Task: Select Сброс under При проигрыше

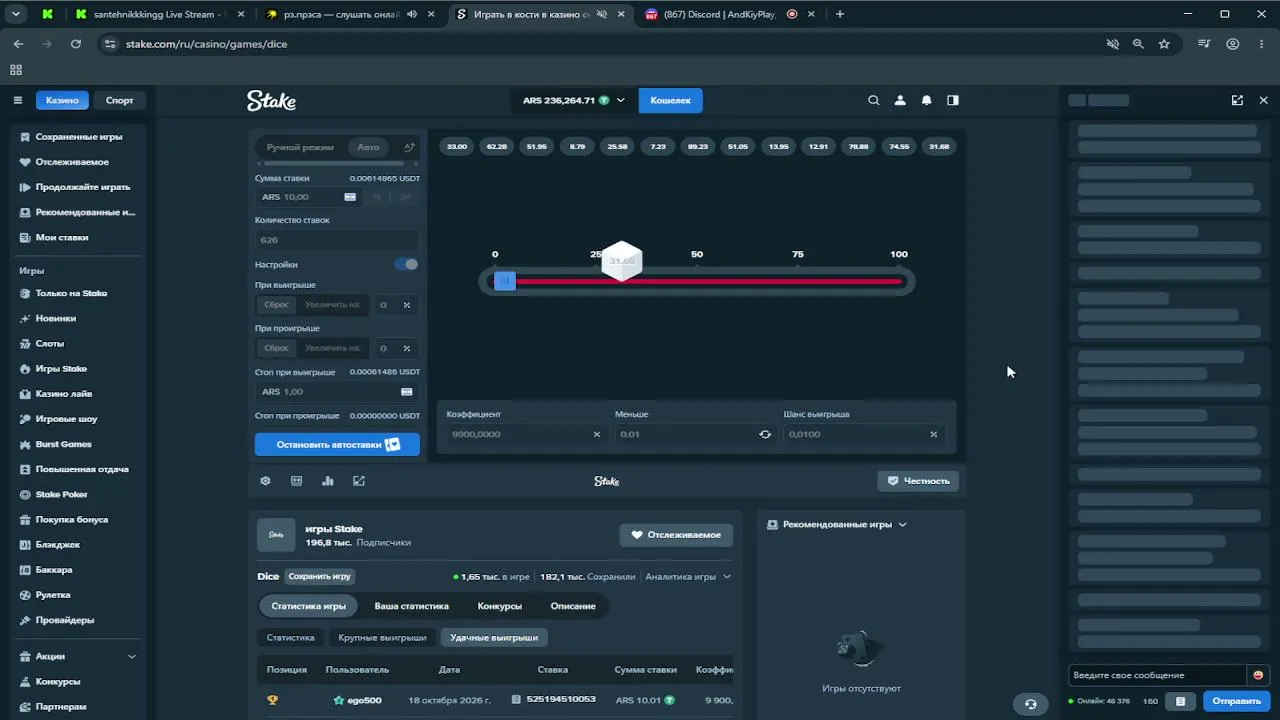Action: 277,348
